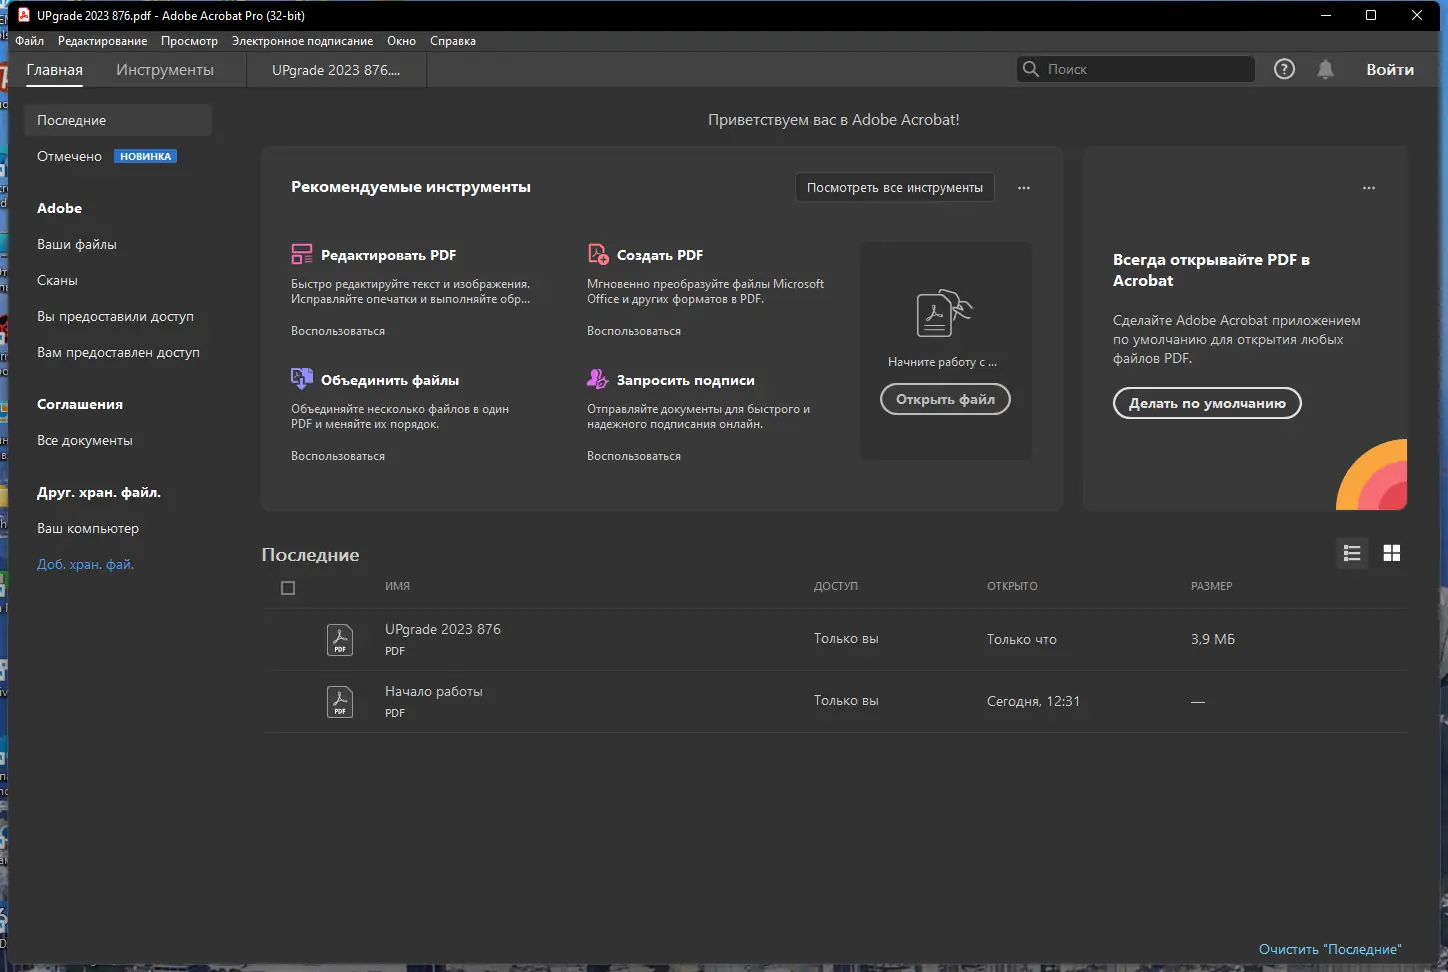Image resolution: width=1448 pixels, height=972 pixels.
Task: Click the PDF icon for UPgrade 2023 876
Action: pos(340,639)
